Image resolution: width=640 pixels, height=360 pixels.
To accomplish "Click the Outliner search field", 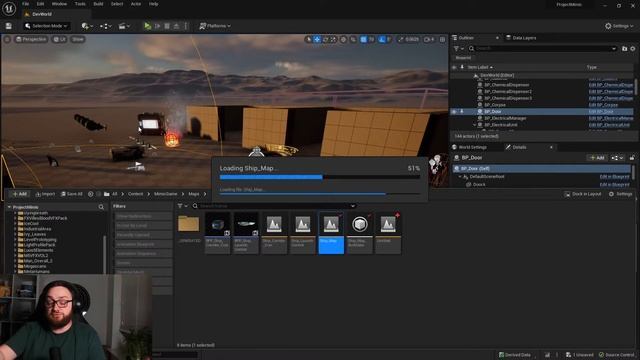I will coord(542,48).
